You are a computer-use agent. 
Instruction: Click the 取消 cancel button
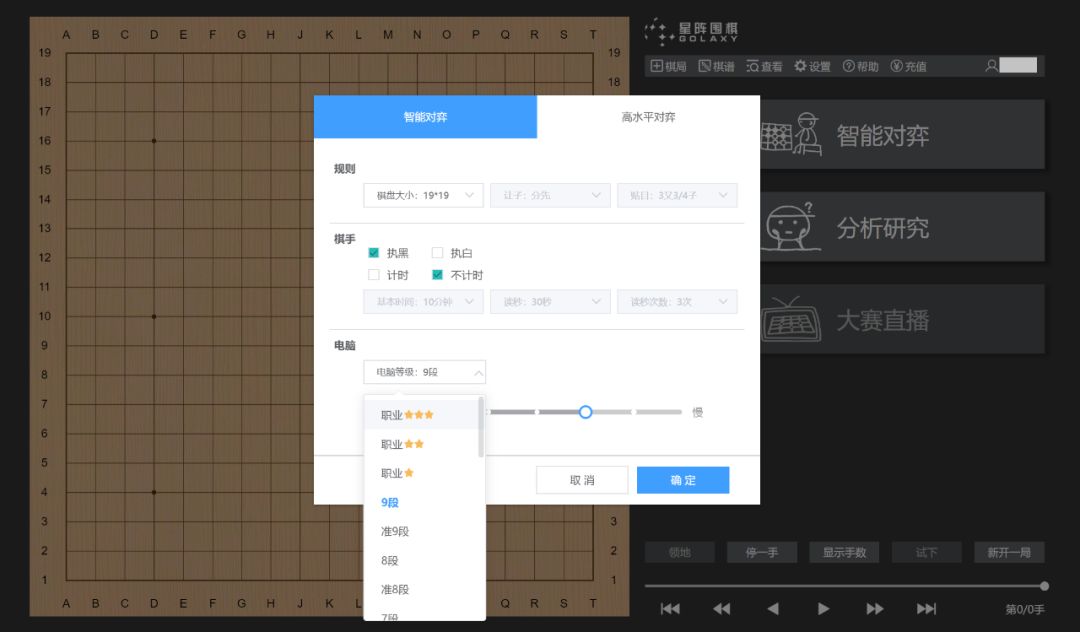582,480
